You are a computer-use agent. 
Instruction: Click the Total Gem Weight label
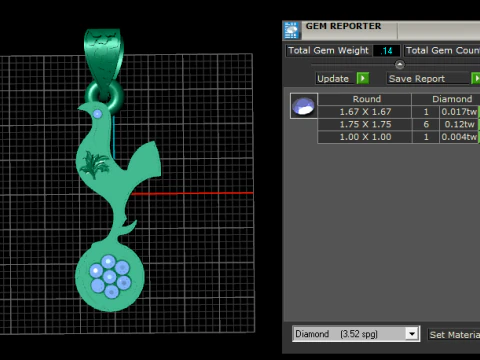point(328,51)
